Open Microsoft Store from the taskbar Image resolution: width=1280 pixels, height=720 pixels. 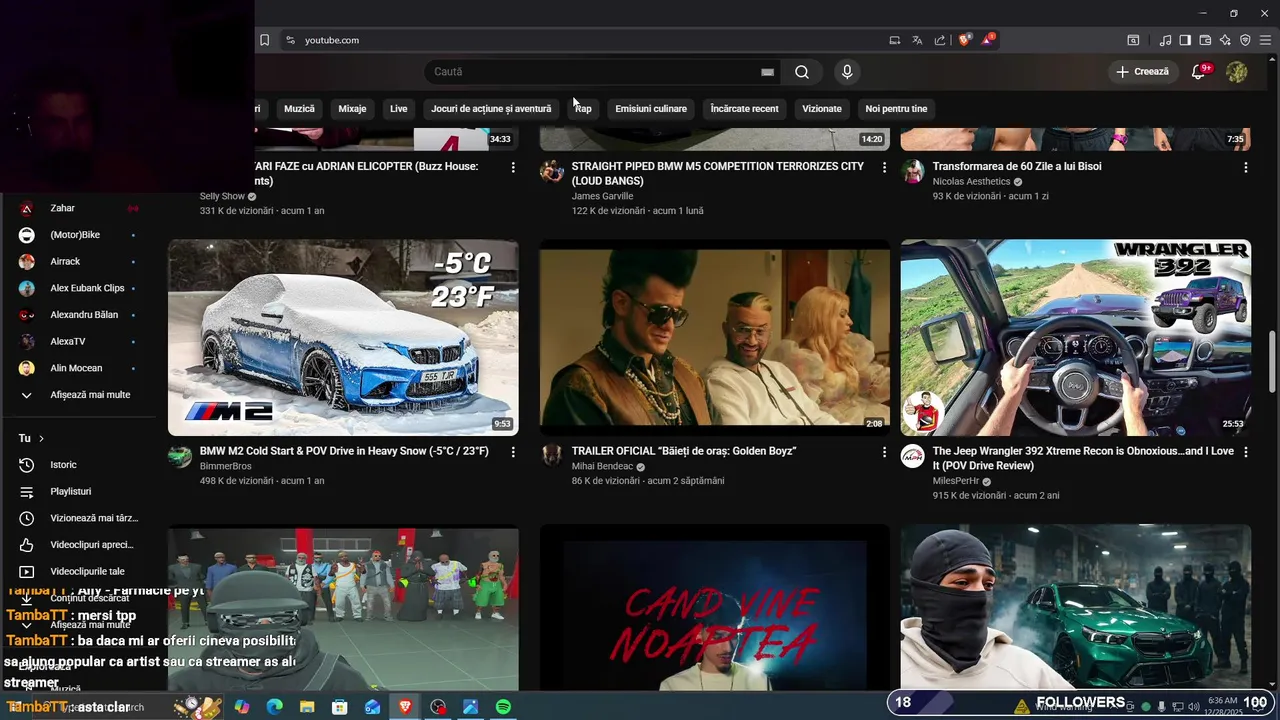pos(340,707)
